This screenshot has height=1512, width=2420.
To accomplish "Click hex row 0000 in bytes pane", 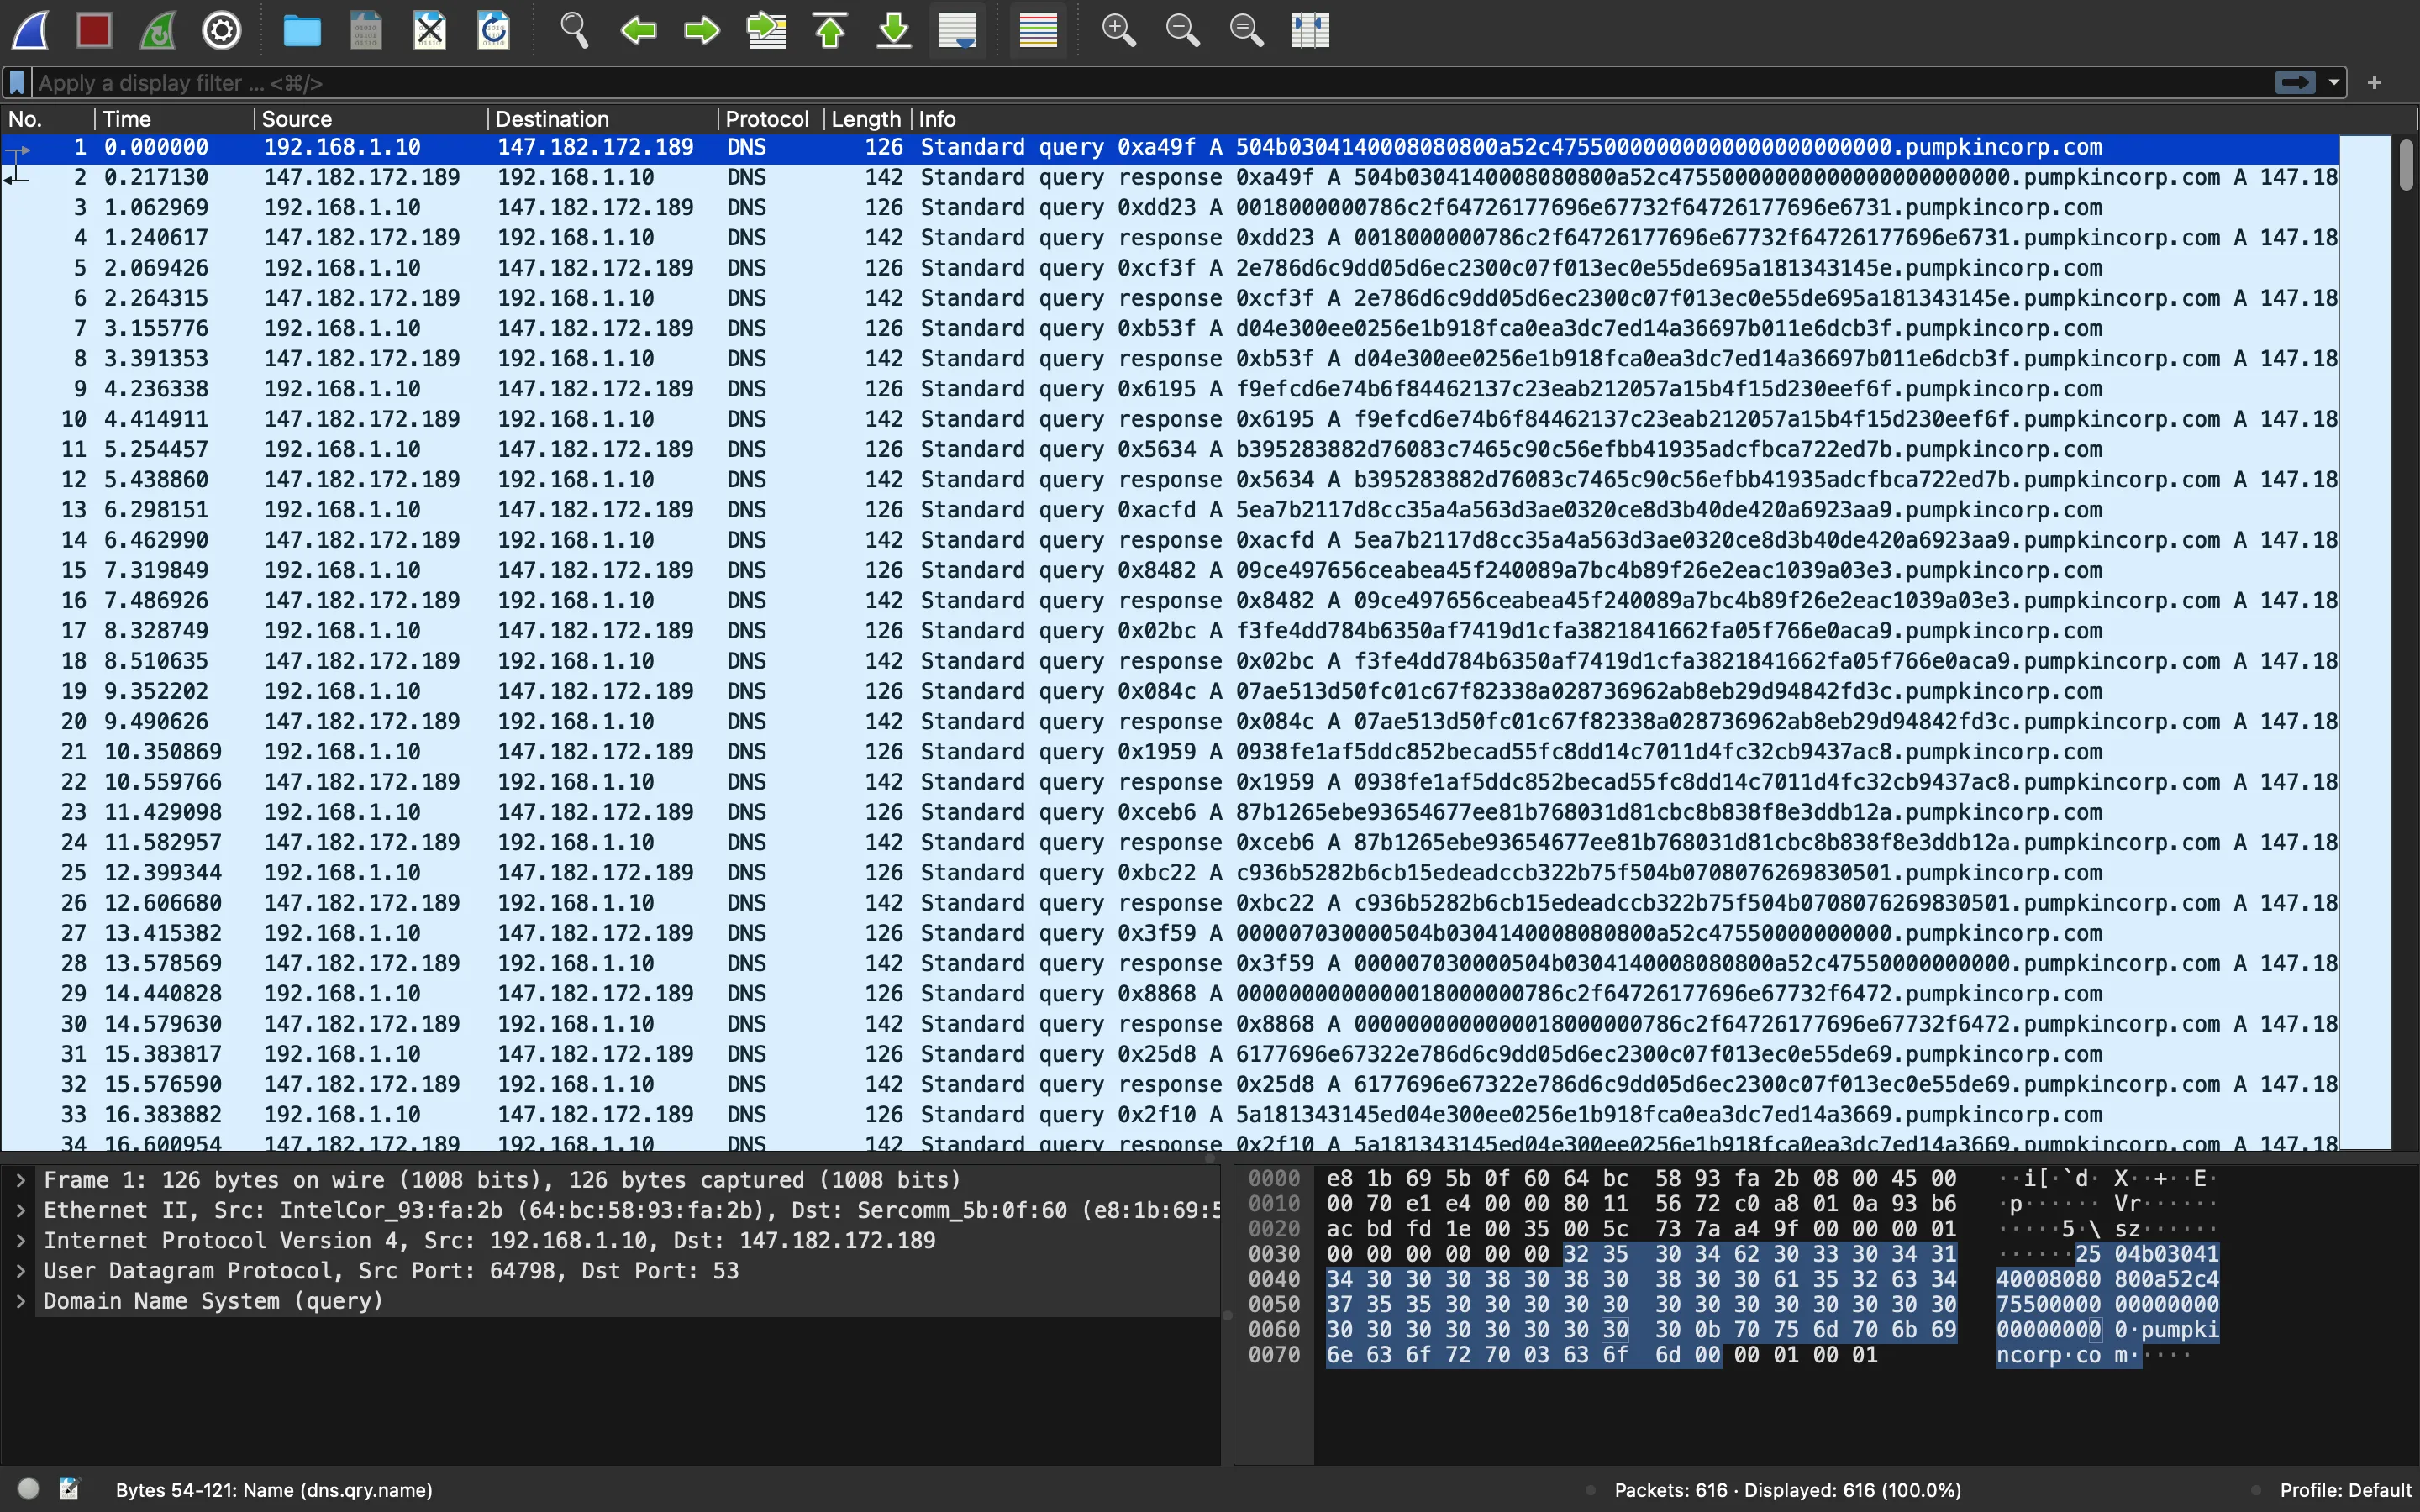I will (x=1641, y=1178).
